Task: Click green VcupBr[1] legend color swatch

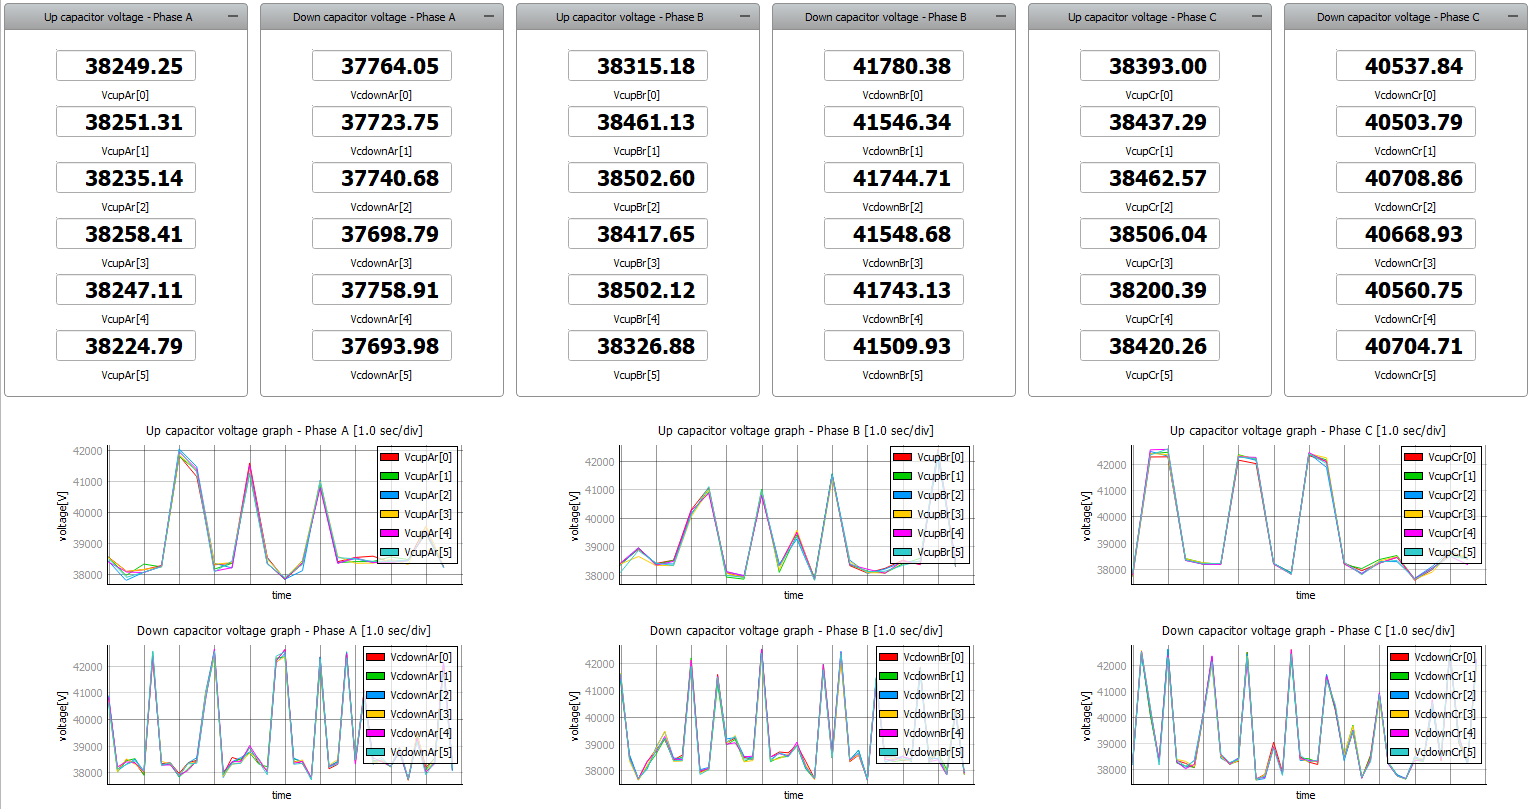Action: coord(901,476)
